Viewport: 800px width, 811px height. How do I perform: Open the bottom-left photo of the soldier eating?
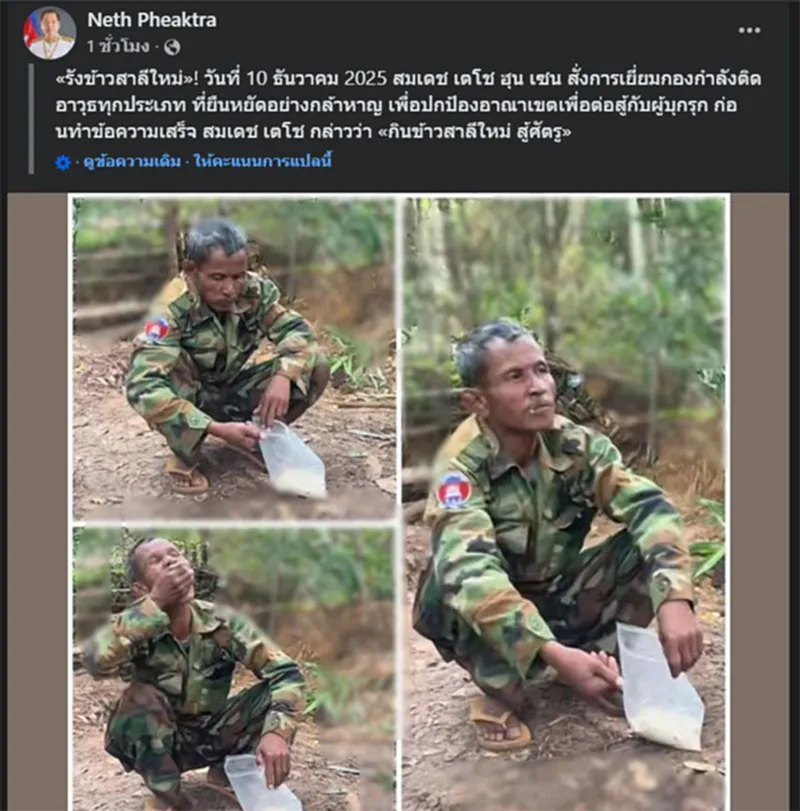click(234, 668)
